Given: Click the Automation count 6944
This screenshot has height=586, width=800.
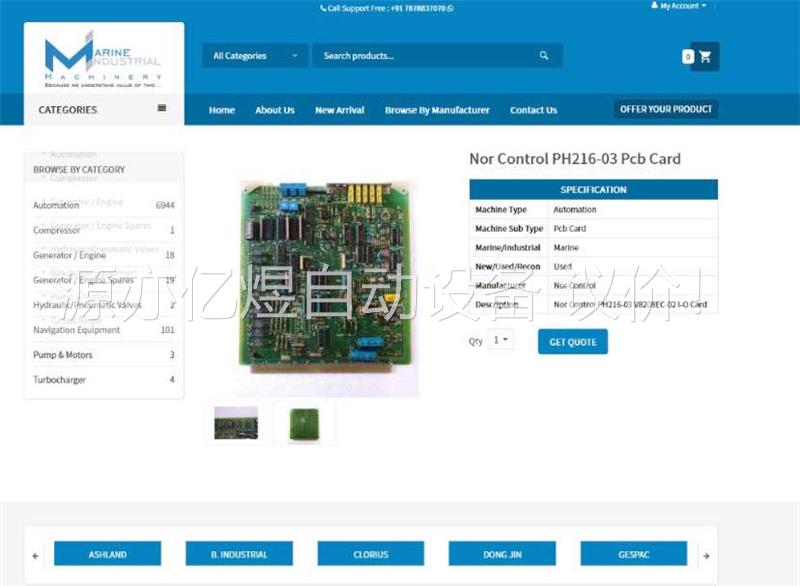Looking at the screenshot, I should click(165, 205).
